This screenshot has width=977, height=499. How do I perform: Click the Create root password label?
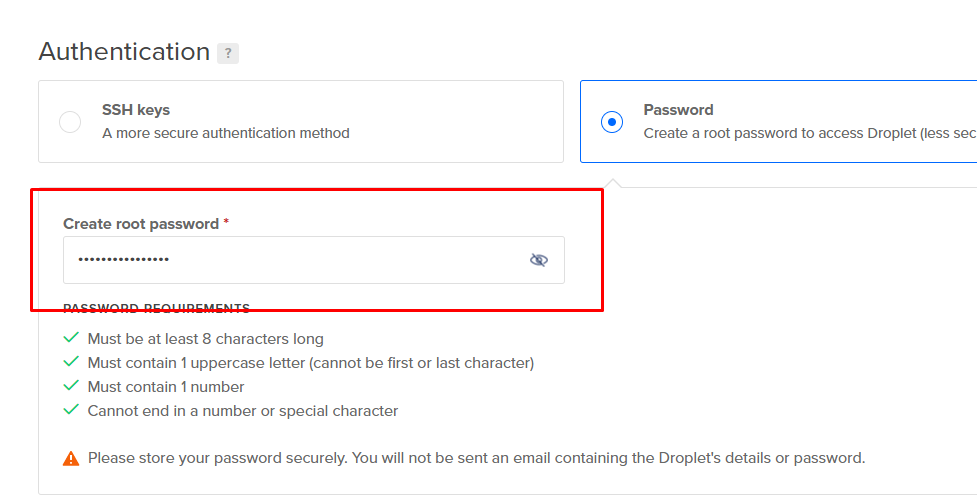coord(141,224)
